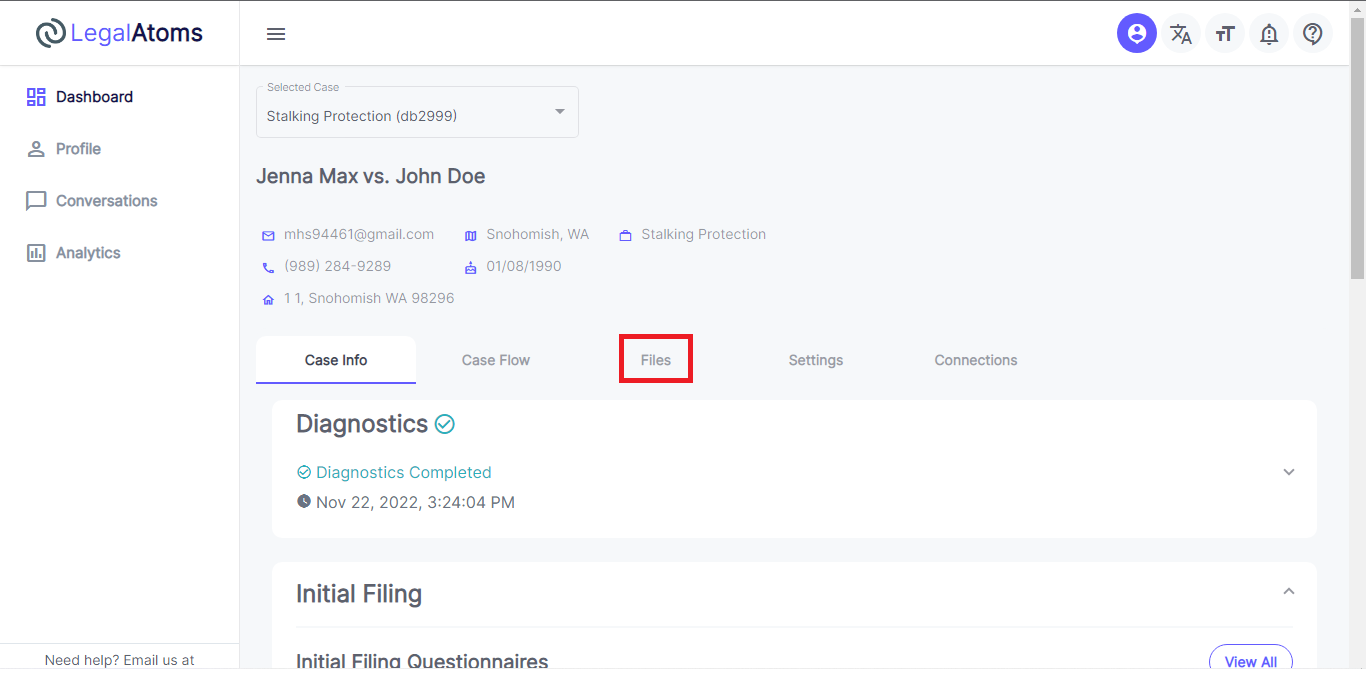Image resolution: width=1366 pixels, height=698 pixels.
Task: Click the Conversations chat bubble icon
Action: coord(36,201)
